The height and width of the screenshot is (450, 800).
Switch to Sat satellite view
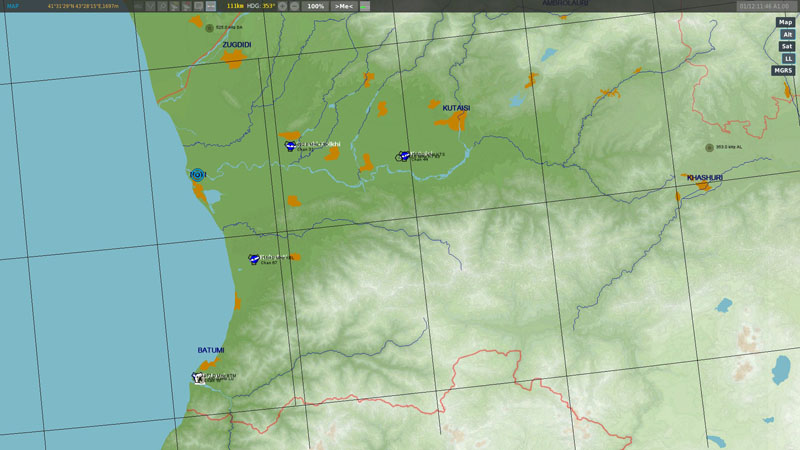tap(787, 46)
